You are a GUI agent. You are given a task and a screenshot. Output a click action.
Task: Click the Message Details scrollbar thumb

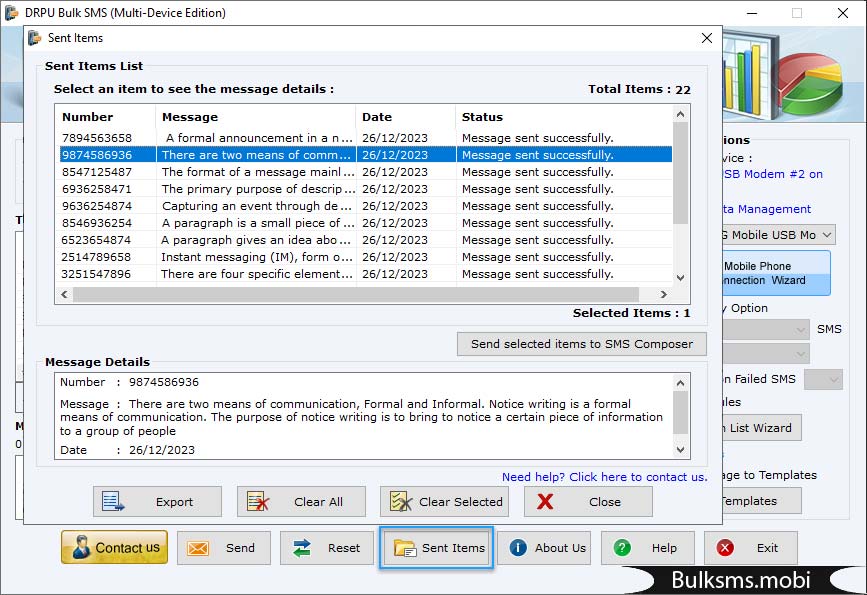point(681,413)
